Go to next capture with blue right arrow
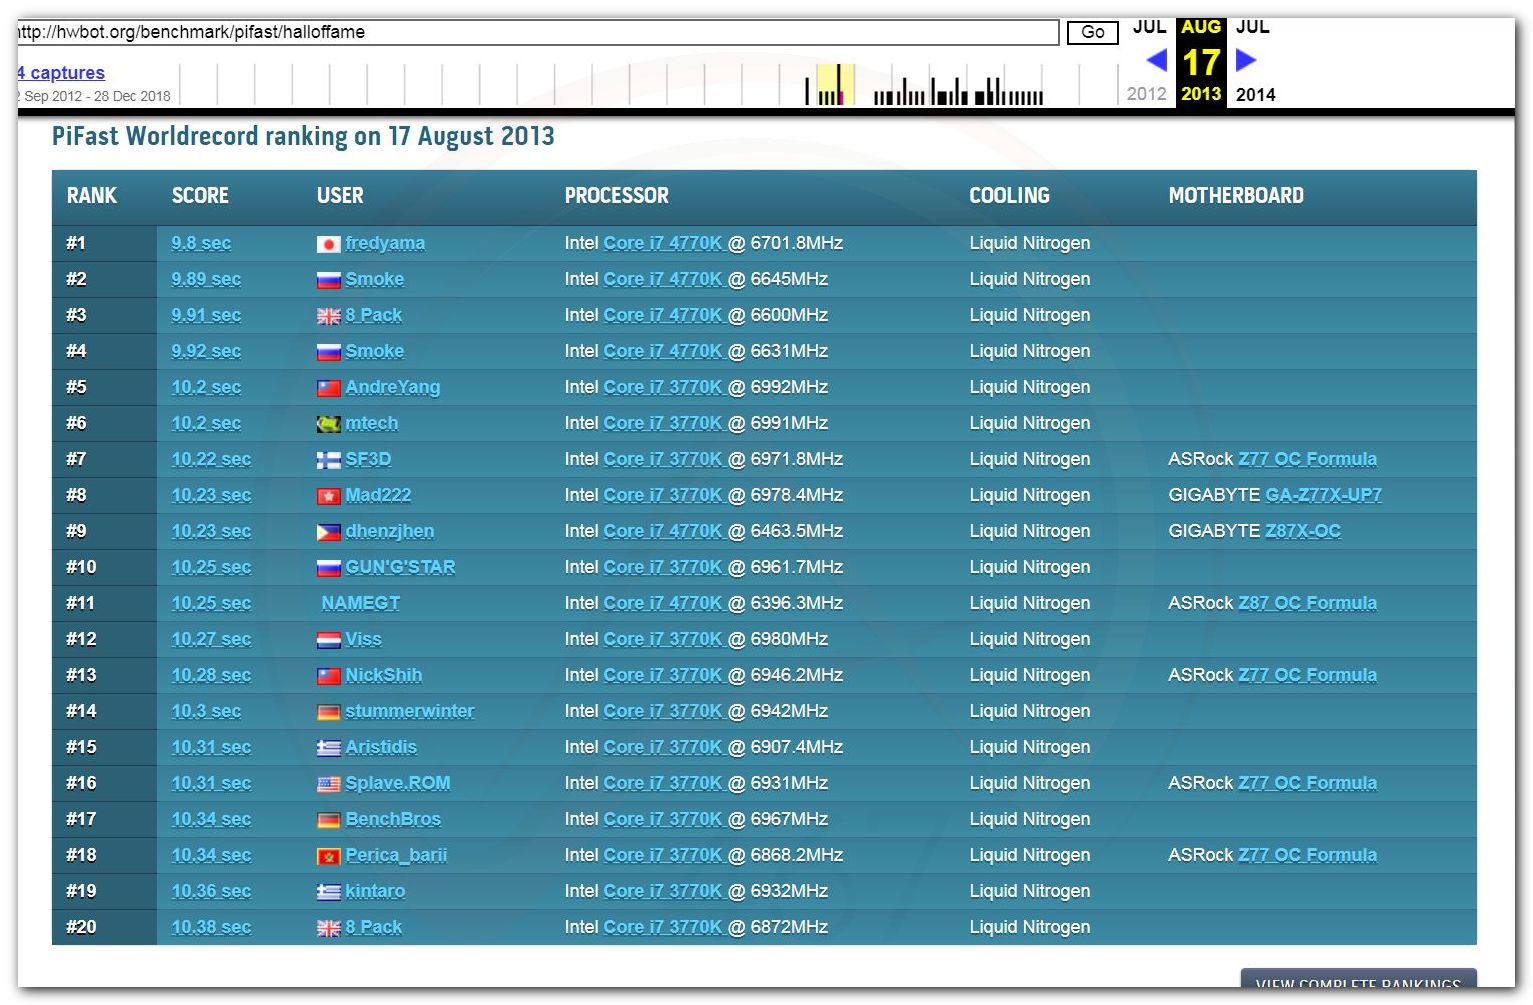Screen dimensions: 1533x1005 (x=1245, y=60)
